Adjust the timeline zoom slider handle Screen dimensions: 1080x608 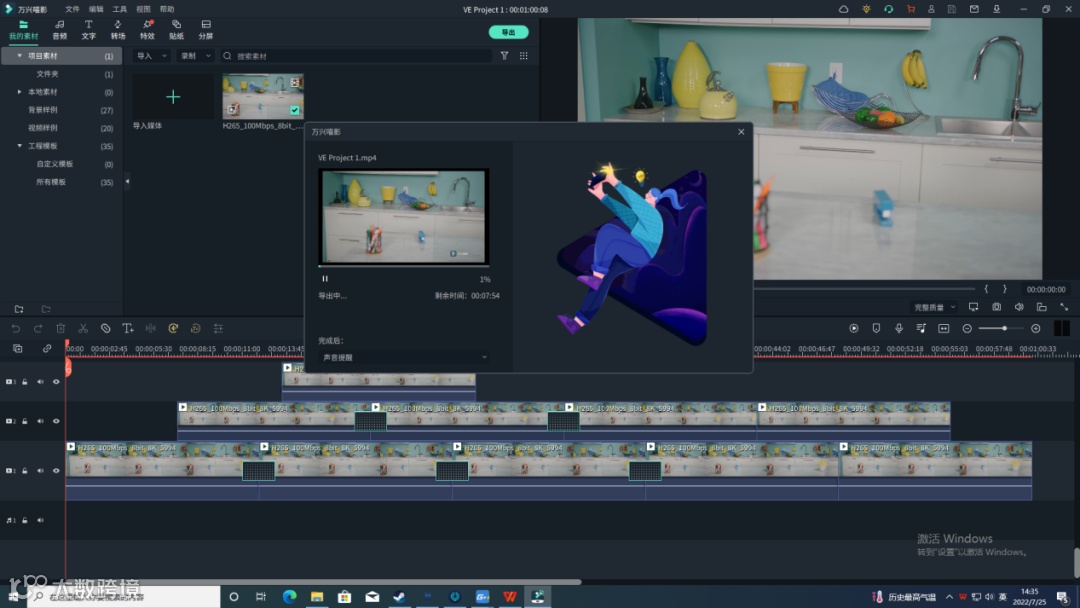[x=1004, y=328]
